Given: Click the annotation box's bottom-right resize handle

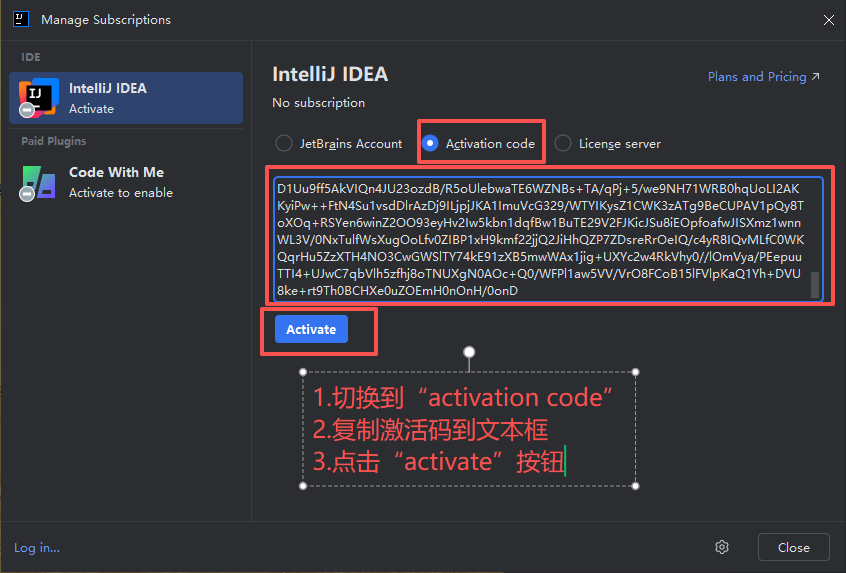Looking at the screenshot, I should (x=636, y=487).
